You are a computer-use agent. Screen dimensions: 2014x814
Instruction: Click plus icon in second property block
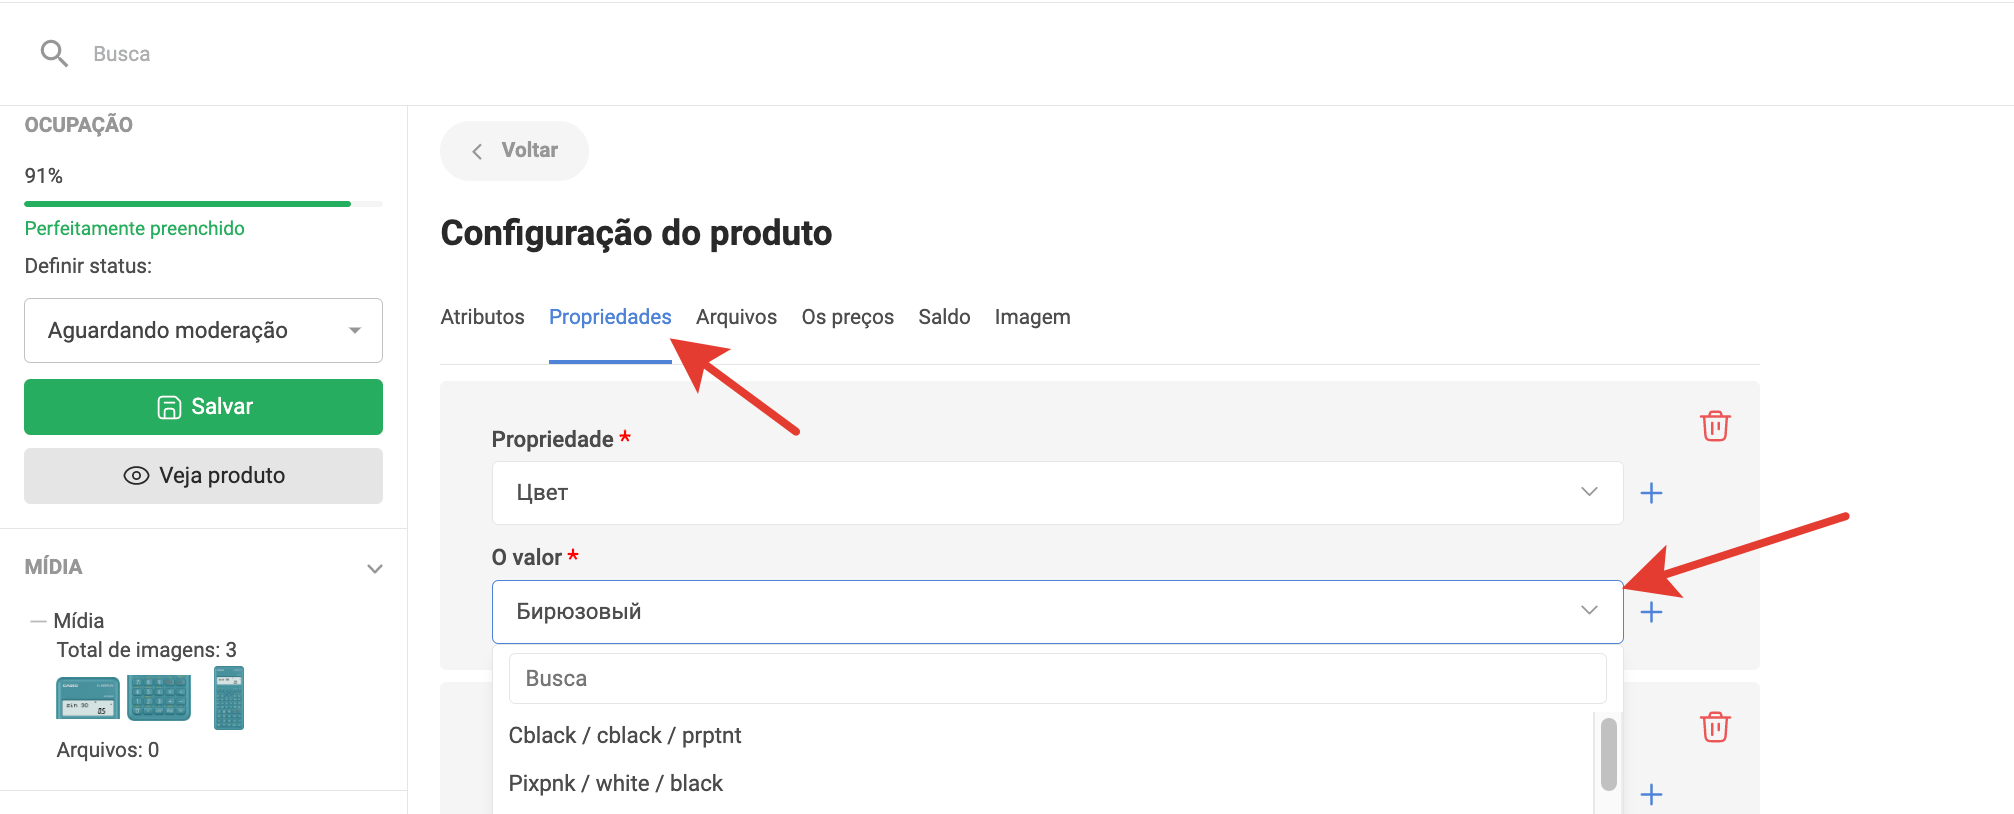pyautogui.click(x=1651, y=795)
